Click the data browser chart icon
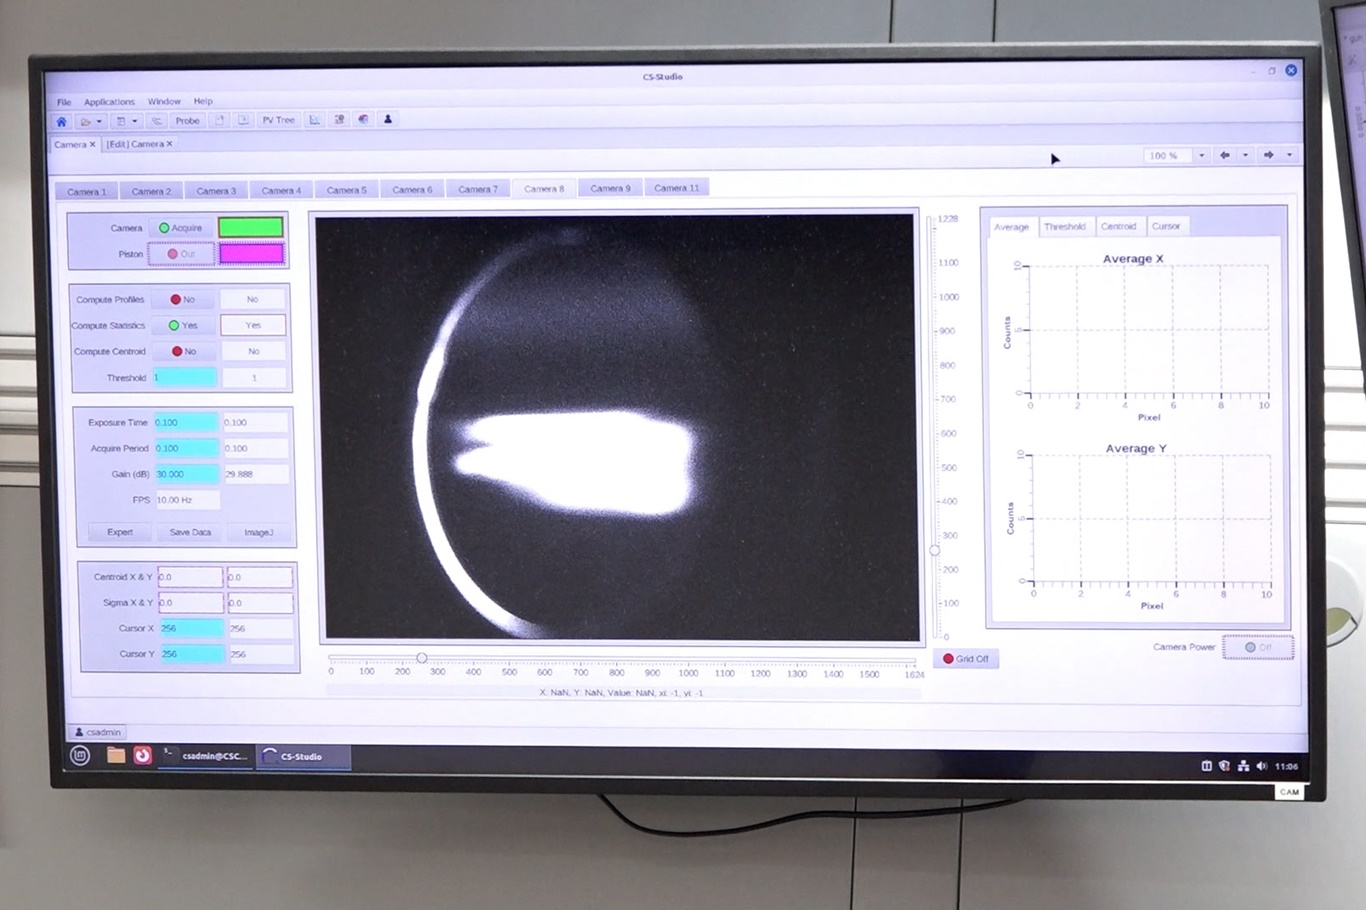This screenshot has height=910, width=1366. click(x=314, y=120)
